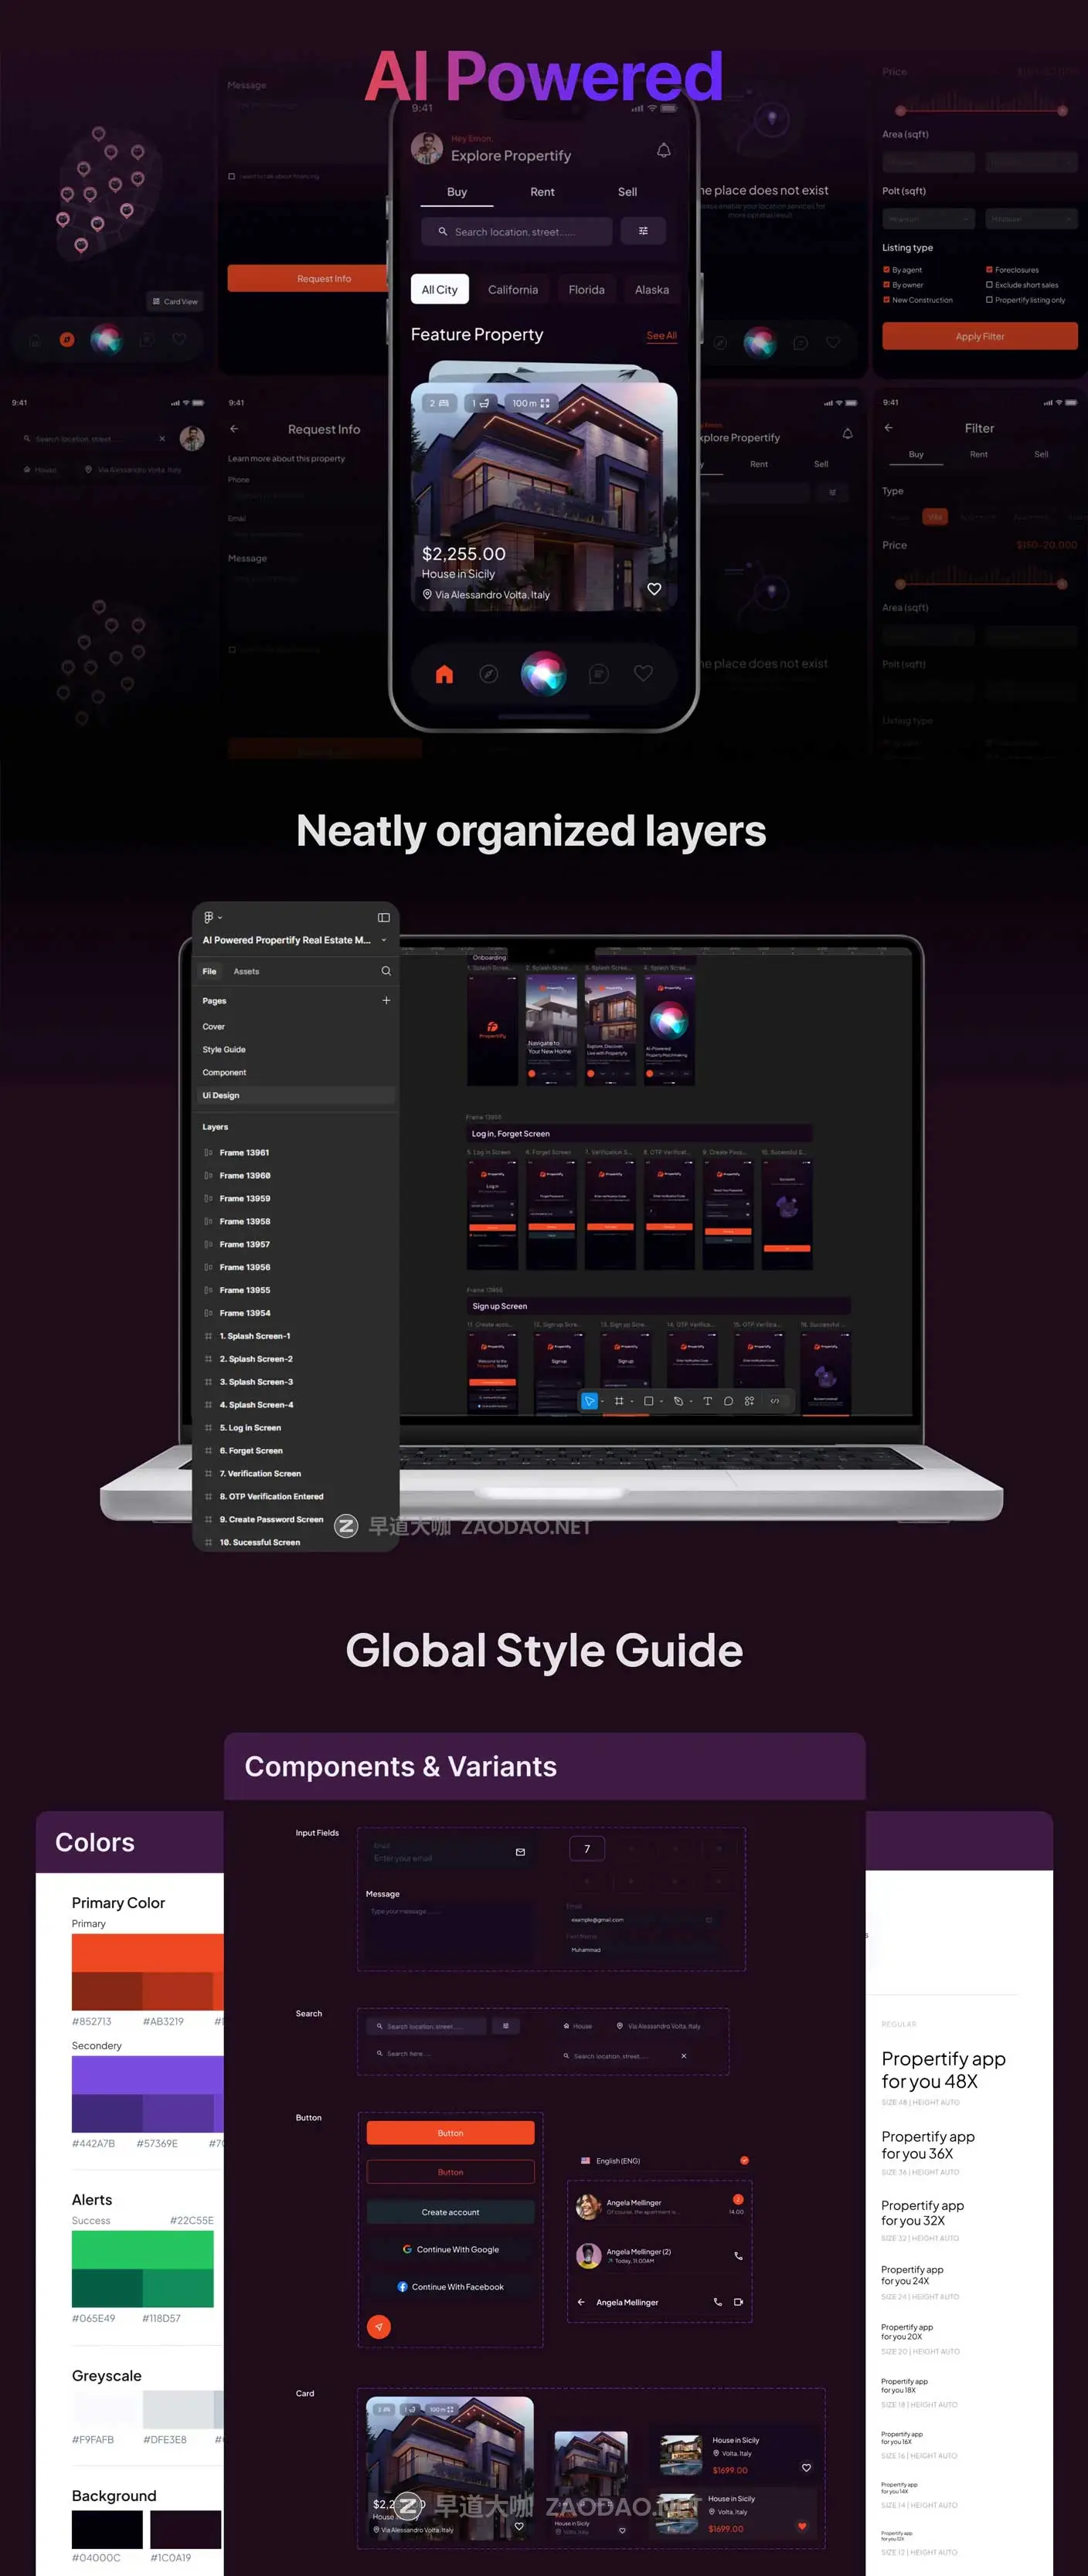The width and height of the screenshot is (1088, 2576).
Task: Select the Text tool in Figma toolbar
Action: pos(707,1401)
